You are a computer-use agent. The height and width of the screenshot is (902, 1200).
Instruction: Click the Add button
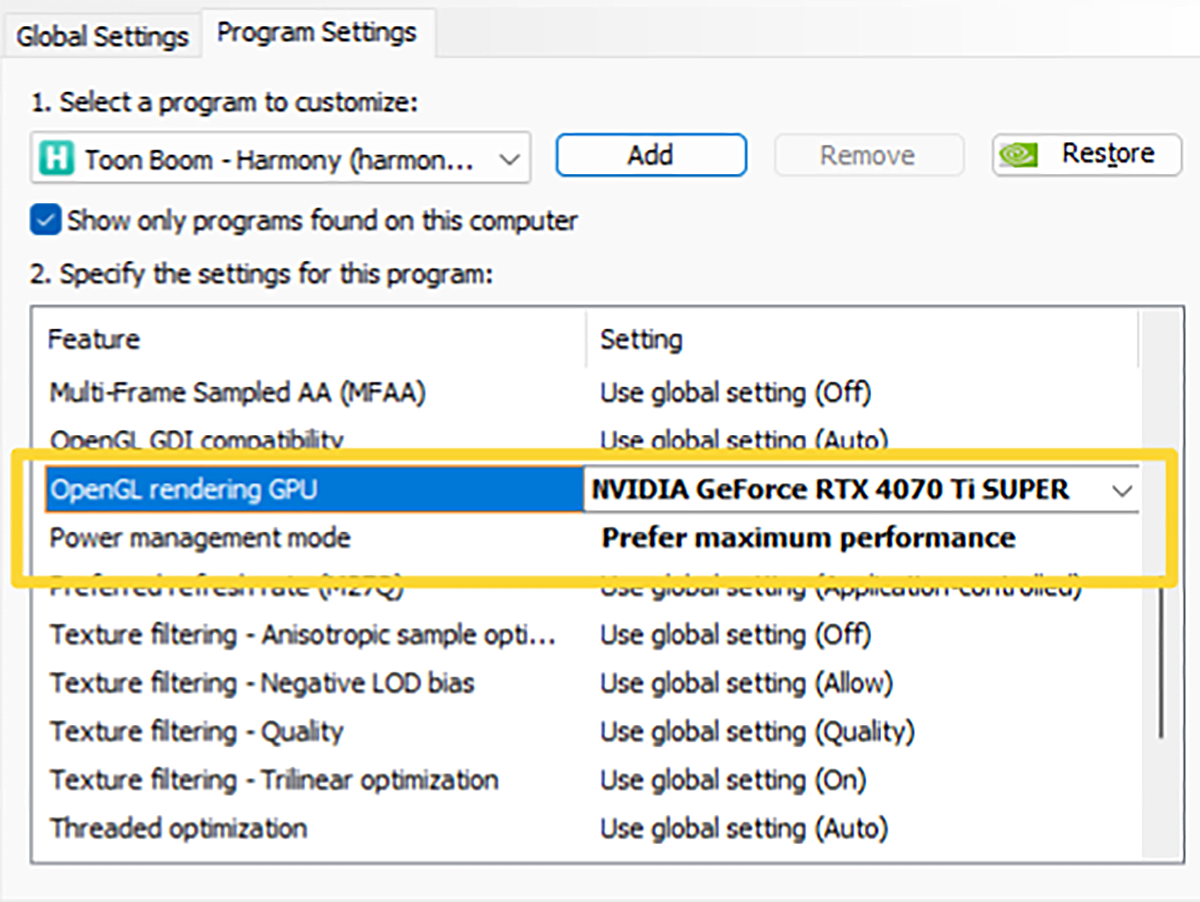click(x=650, y=155)
